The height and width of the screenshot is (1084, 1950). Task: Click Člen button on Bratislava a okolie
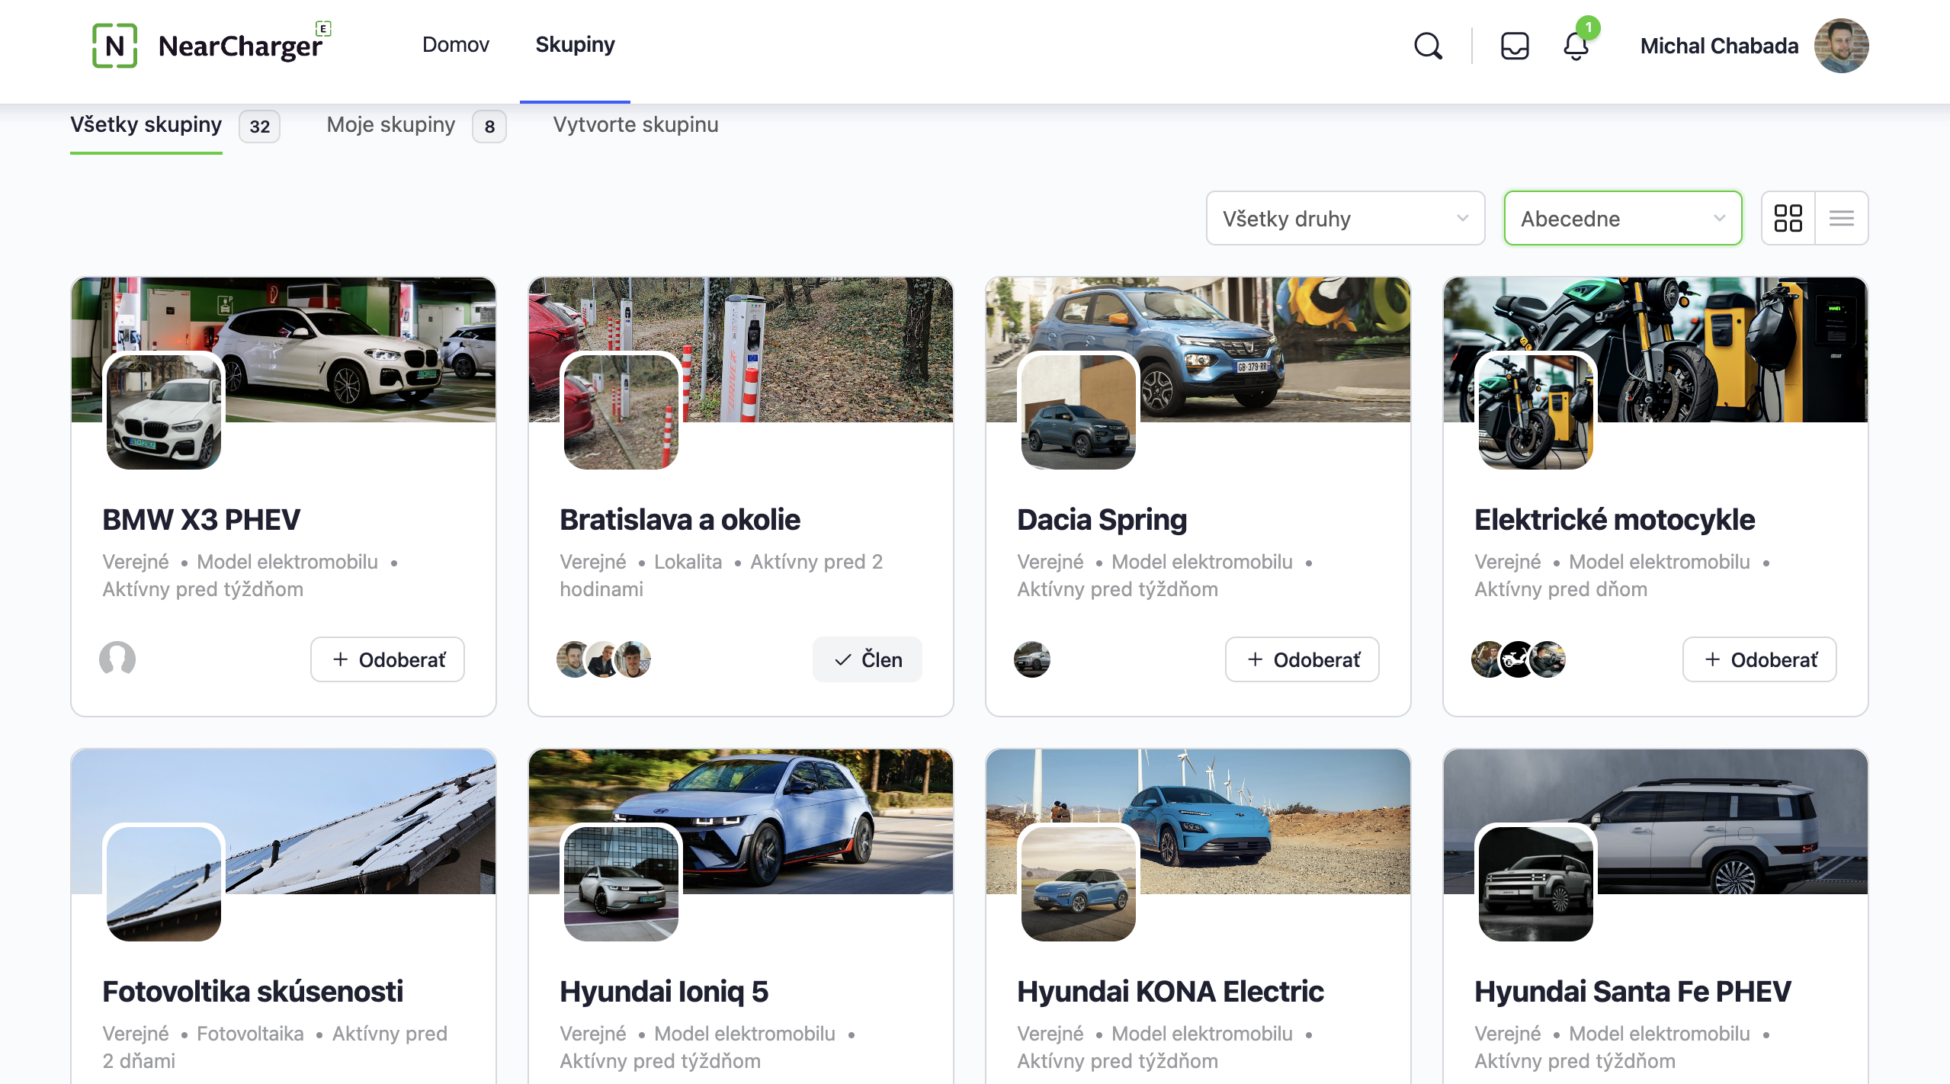click(867, 660)
